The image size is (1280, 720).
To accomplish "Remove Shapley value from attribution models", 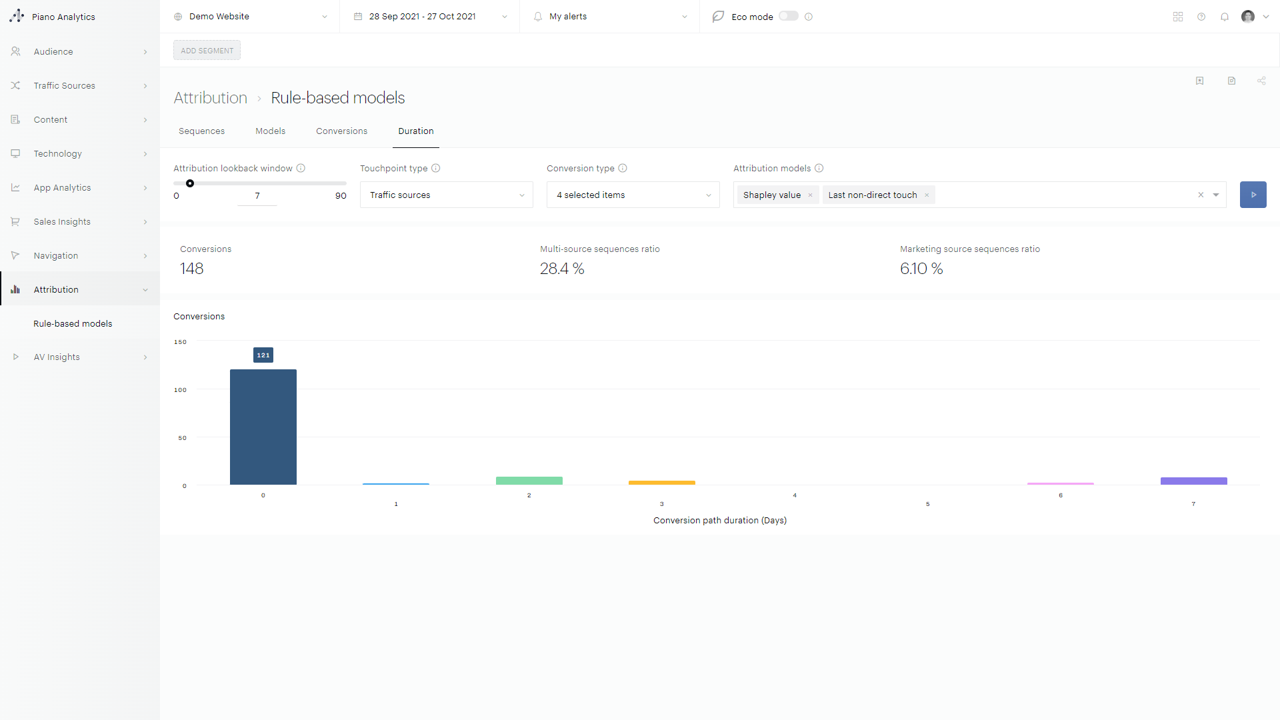I will pos(810,195).
